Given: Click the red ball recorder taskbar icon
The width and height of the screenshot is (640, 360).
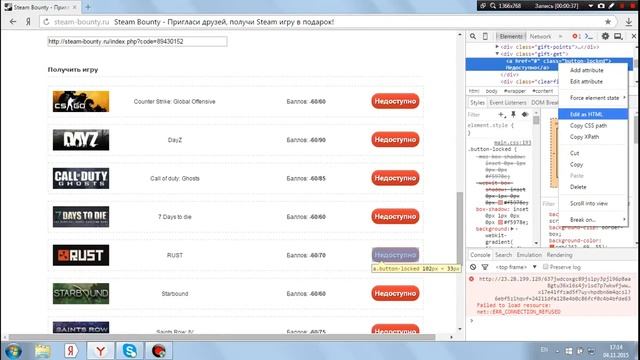Looking at the screenshot, I should click(x=159, y=351).
